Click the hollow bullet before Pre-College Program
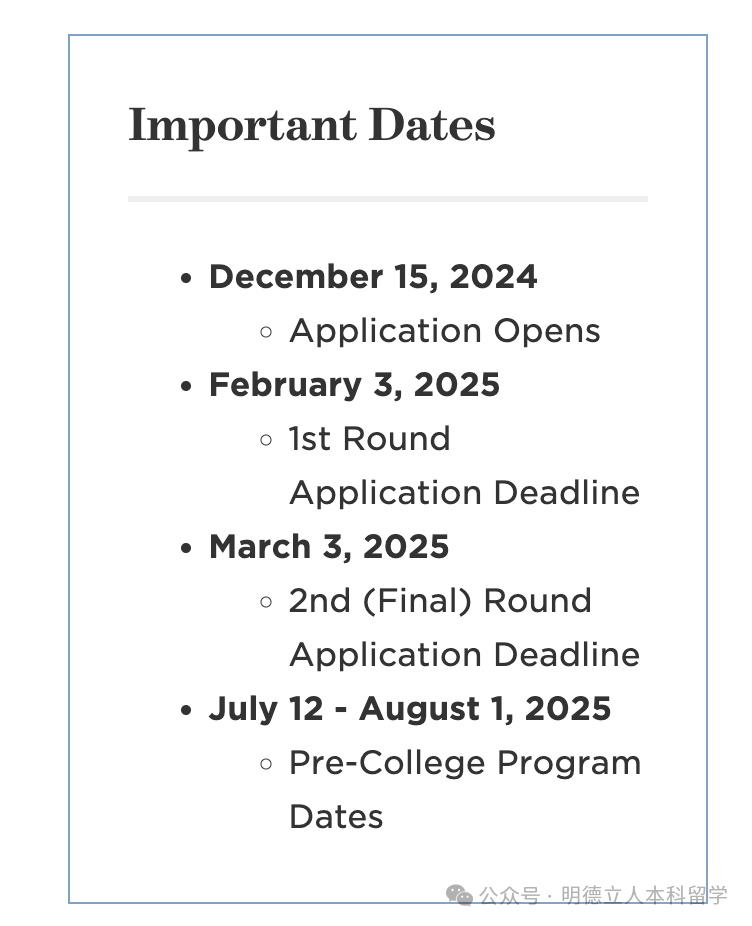 (266, 764)
